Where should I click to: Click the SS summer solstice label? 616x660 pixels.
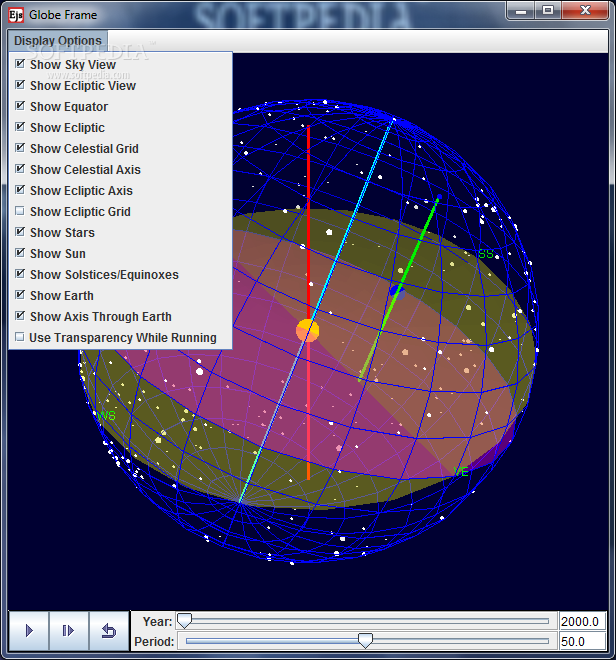[485, 254]
